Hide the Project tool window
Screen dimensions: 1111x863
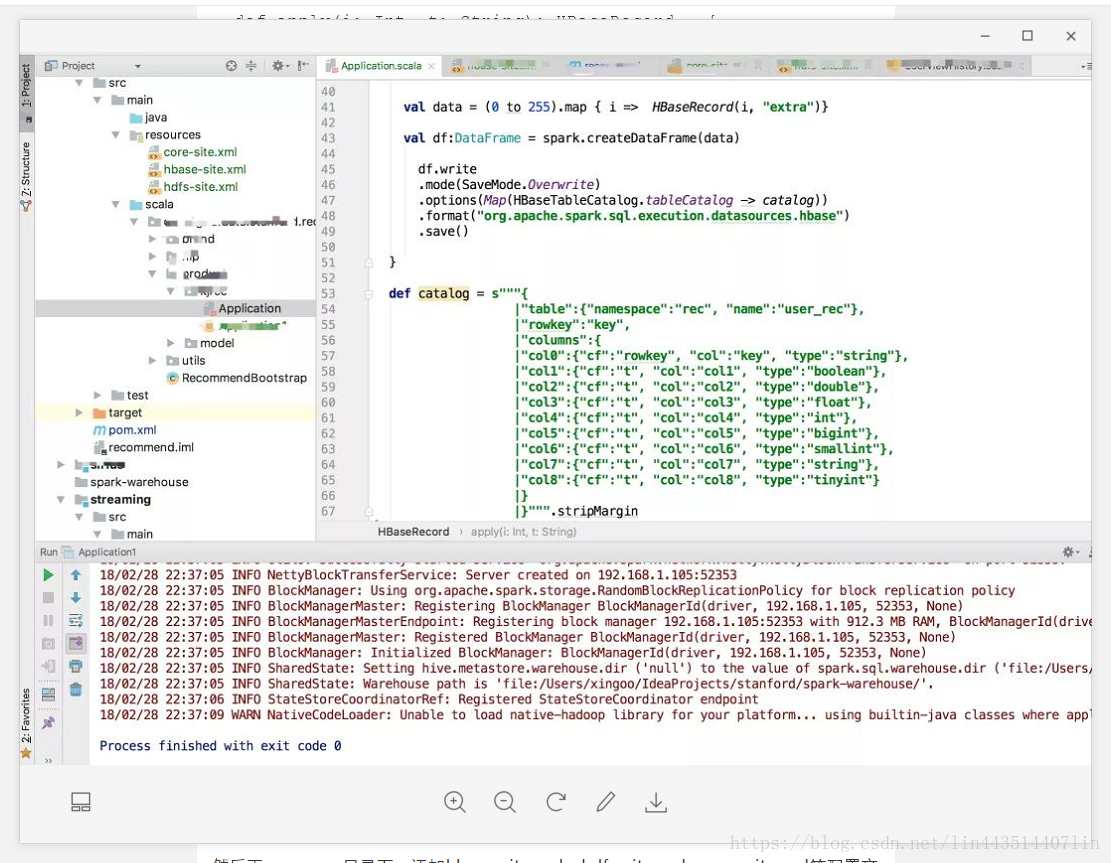click(x=303, y=66)
